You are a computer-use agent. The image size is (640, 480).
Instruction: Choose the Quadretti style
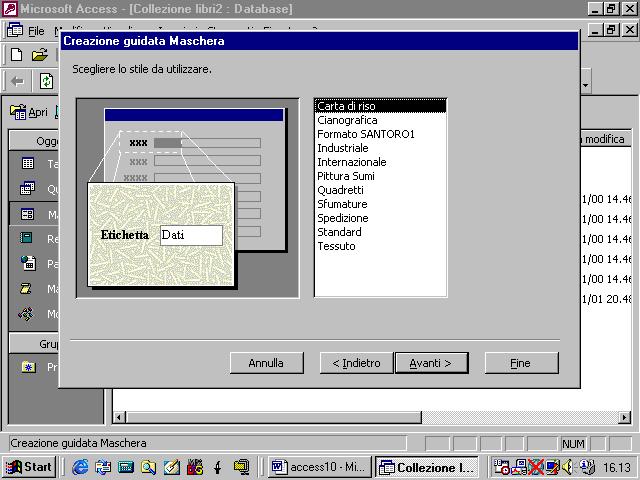[x=380, y=190]
